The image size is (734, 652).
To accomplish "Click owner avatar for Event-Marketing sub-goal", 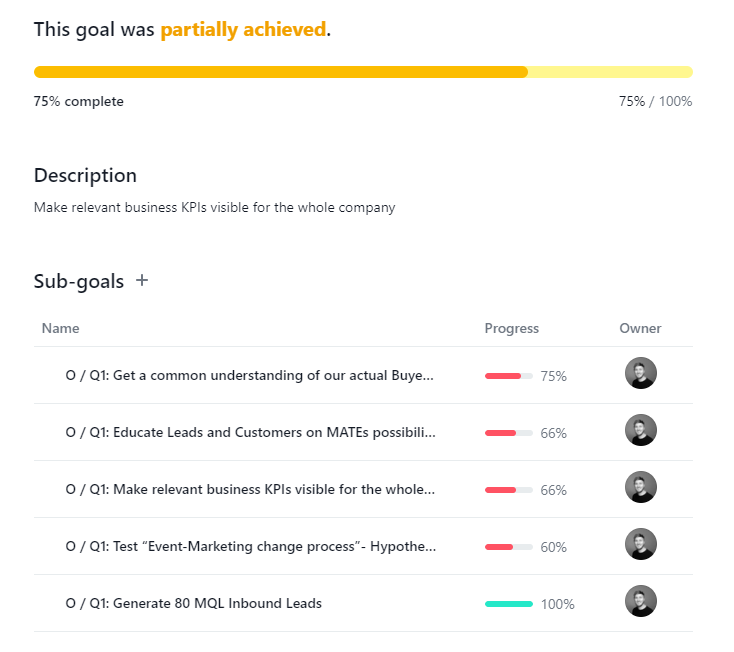I will point(640,545).
